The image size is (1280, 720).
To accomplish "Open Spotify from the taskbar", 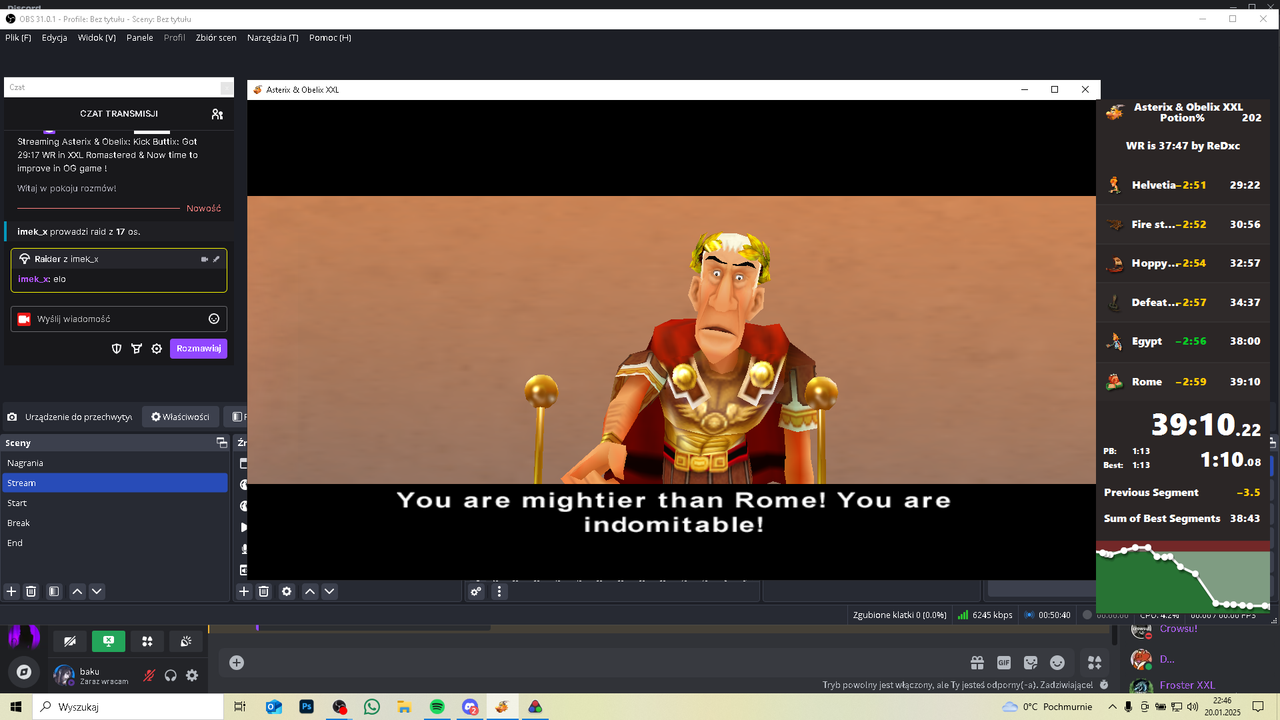I will tap(437, 707).
